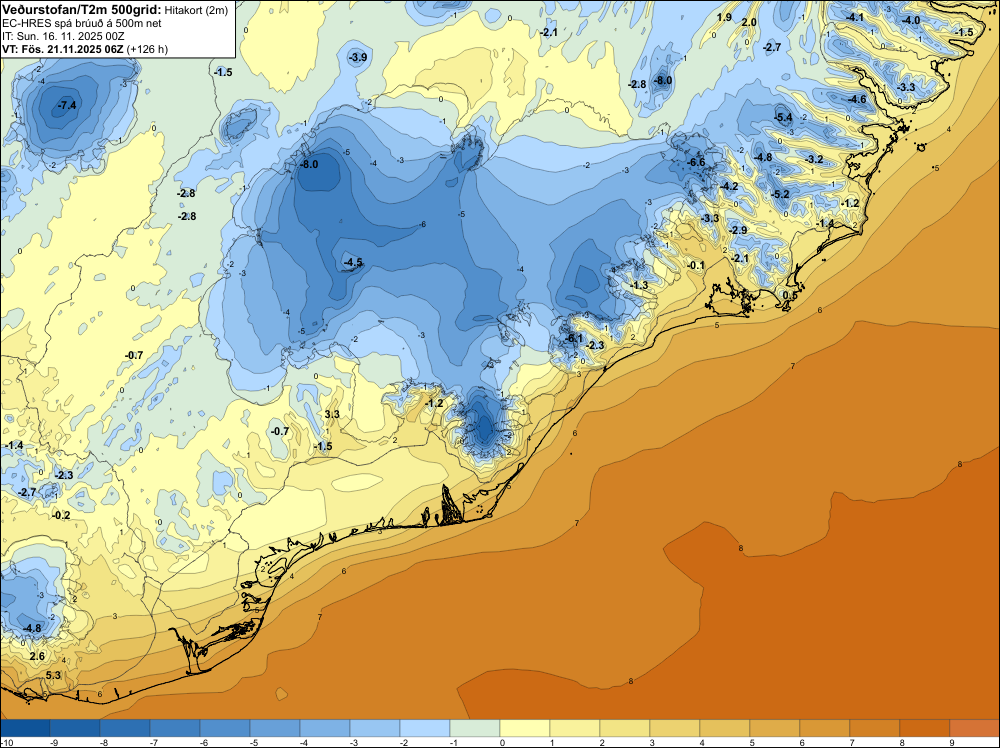Select the 3.3 temperature label
Viewport: 1000px width, 748px height.
tap(332, 414)
